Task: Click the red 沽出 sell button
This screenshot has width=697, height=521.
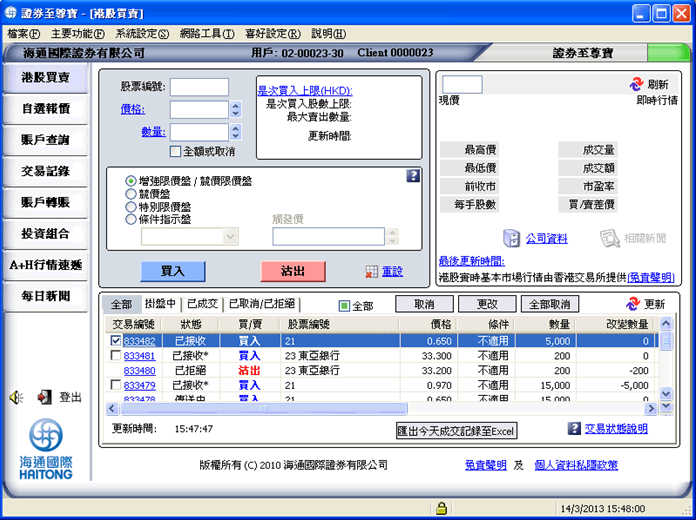Action: pyautogui.click(x=293, y=271)
